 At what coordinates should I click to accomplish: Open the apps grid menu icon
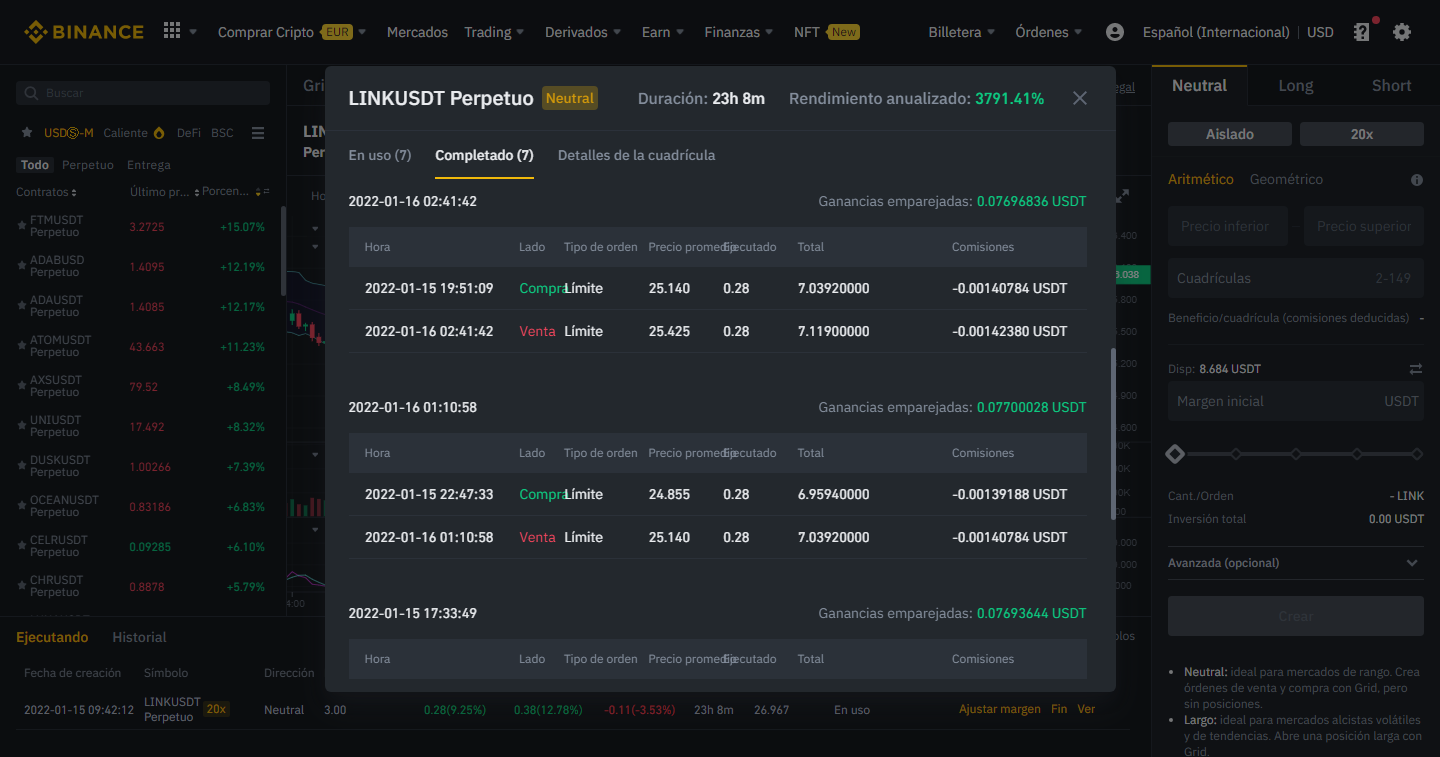pyautogui.click(x=172, y=31)
